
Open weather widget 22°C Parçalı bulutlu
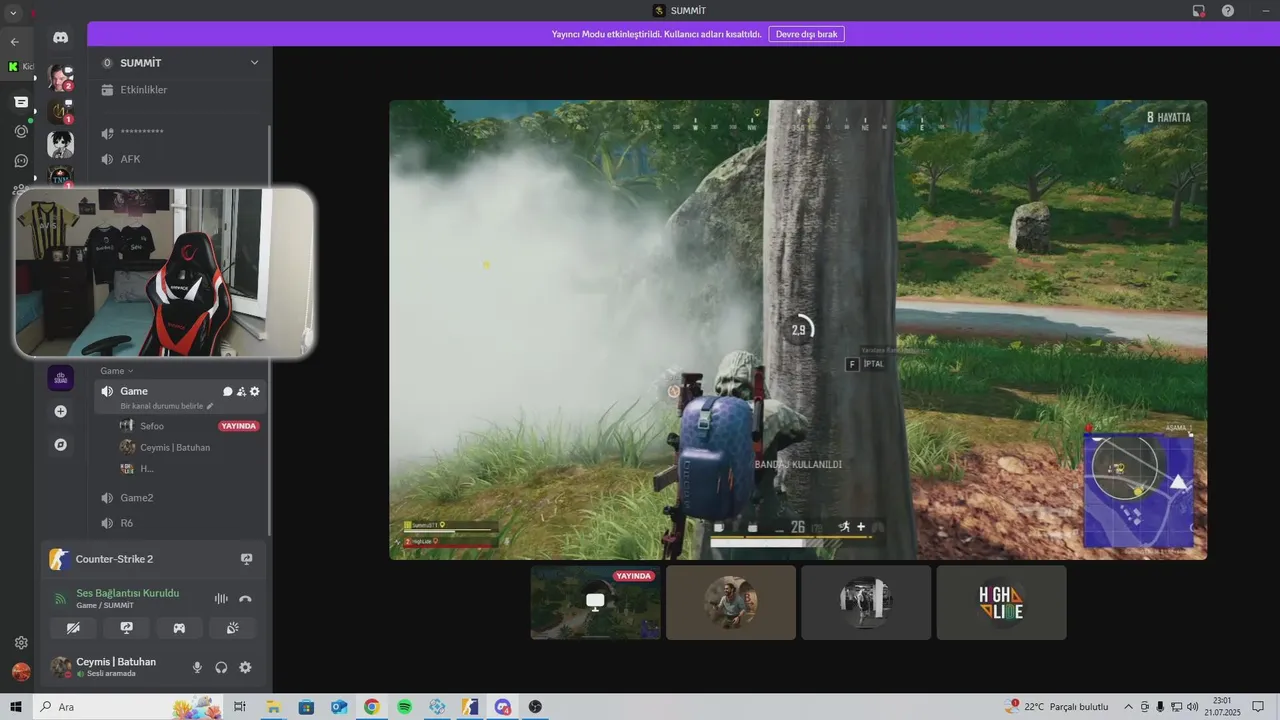pyautogui.click(x=1056, y=707)
